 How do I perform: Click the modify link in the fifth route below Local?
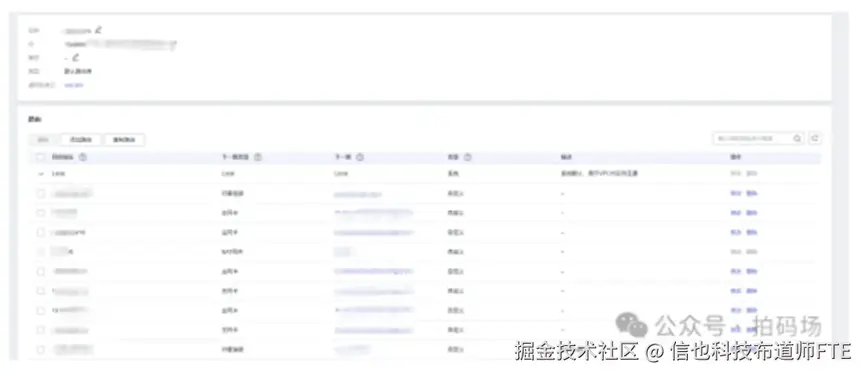(x=735, y=271)
